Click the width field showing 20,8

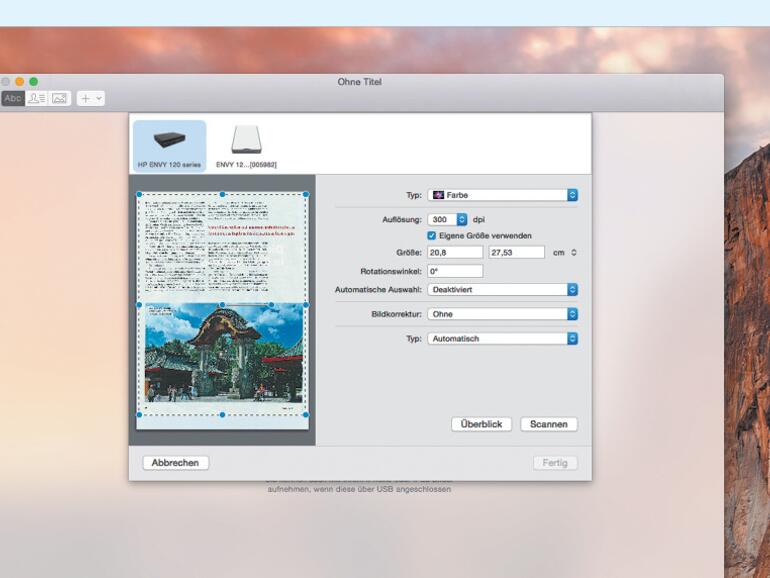pyautogui.click(x=455, y=252)
